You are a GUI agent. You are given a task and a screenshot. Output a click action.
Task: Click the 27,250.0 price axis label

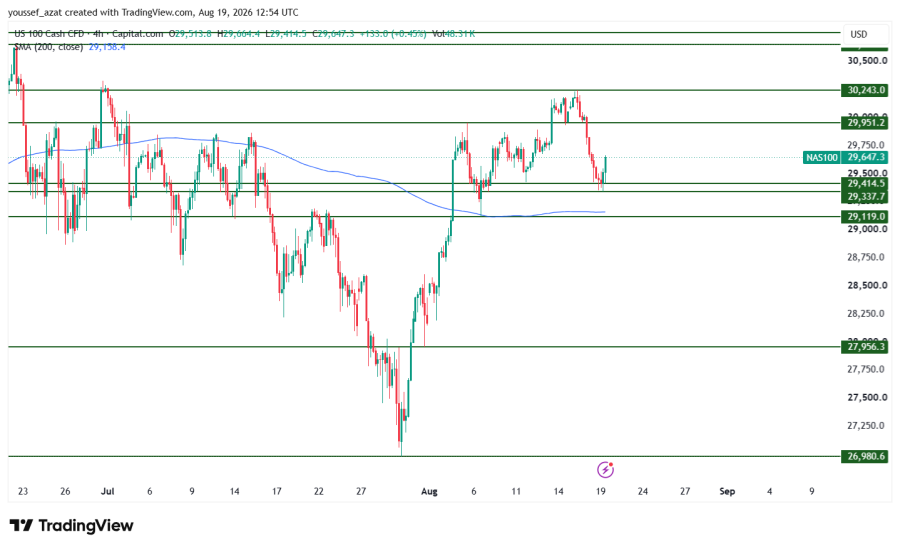tap(867, 426)
